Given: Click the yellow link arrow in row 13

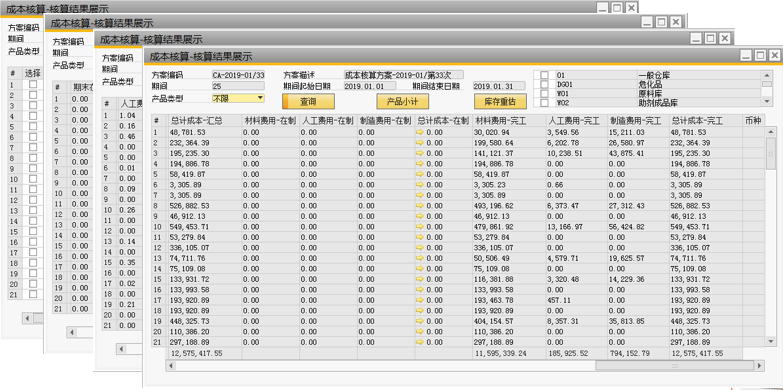Looking at the screenshot, I should pos(419,258).
